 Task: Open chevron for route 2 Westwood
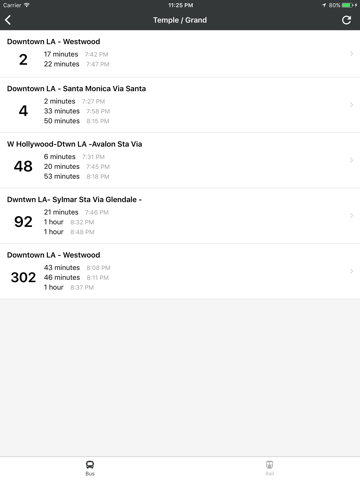tap(351, 54)
